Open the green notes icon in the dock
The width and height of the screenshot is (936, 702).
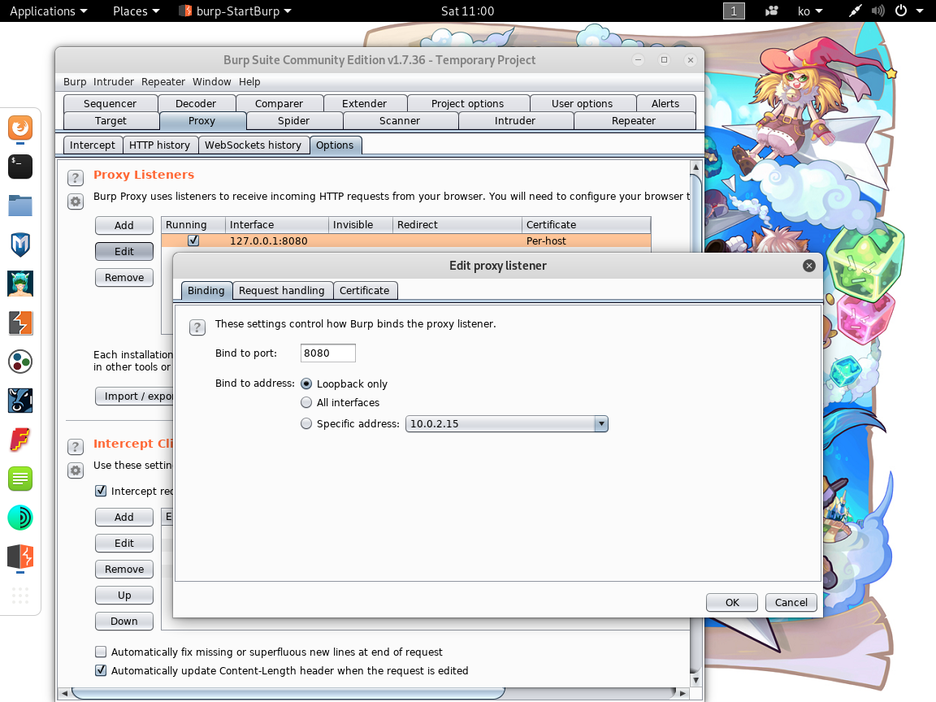[x=20, y=479]
